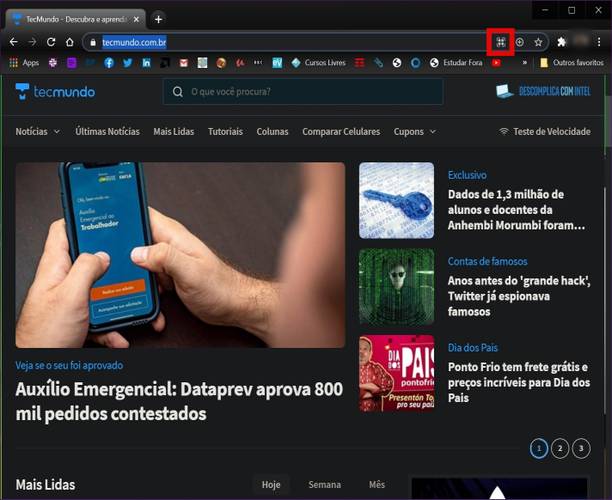The width and height of the screenshot is (612, 500).
Task: Click the address bar URL field
Action: [x=289, y=42]
